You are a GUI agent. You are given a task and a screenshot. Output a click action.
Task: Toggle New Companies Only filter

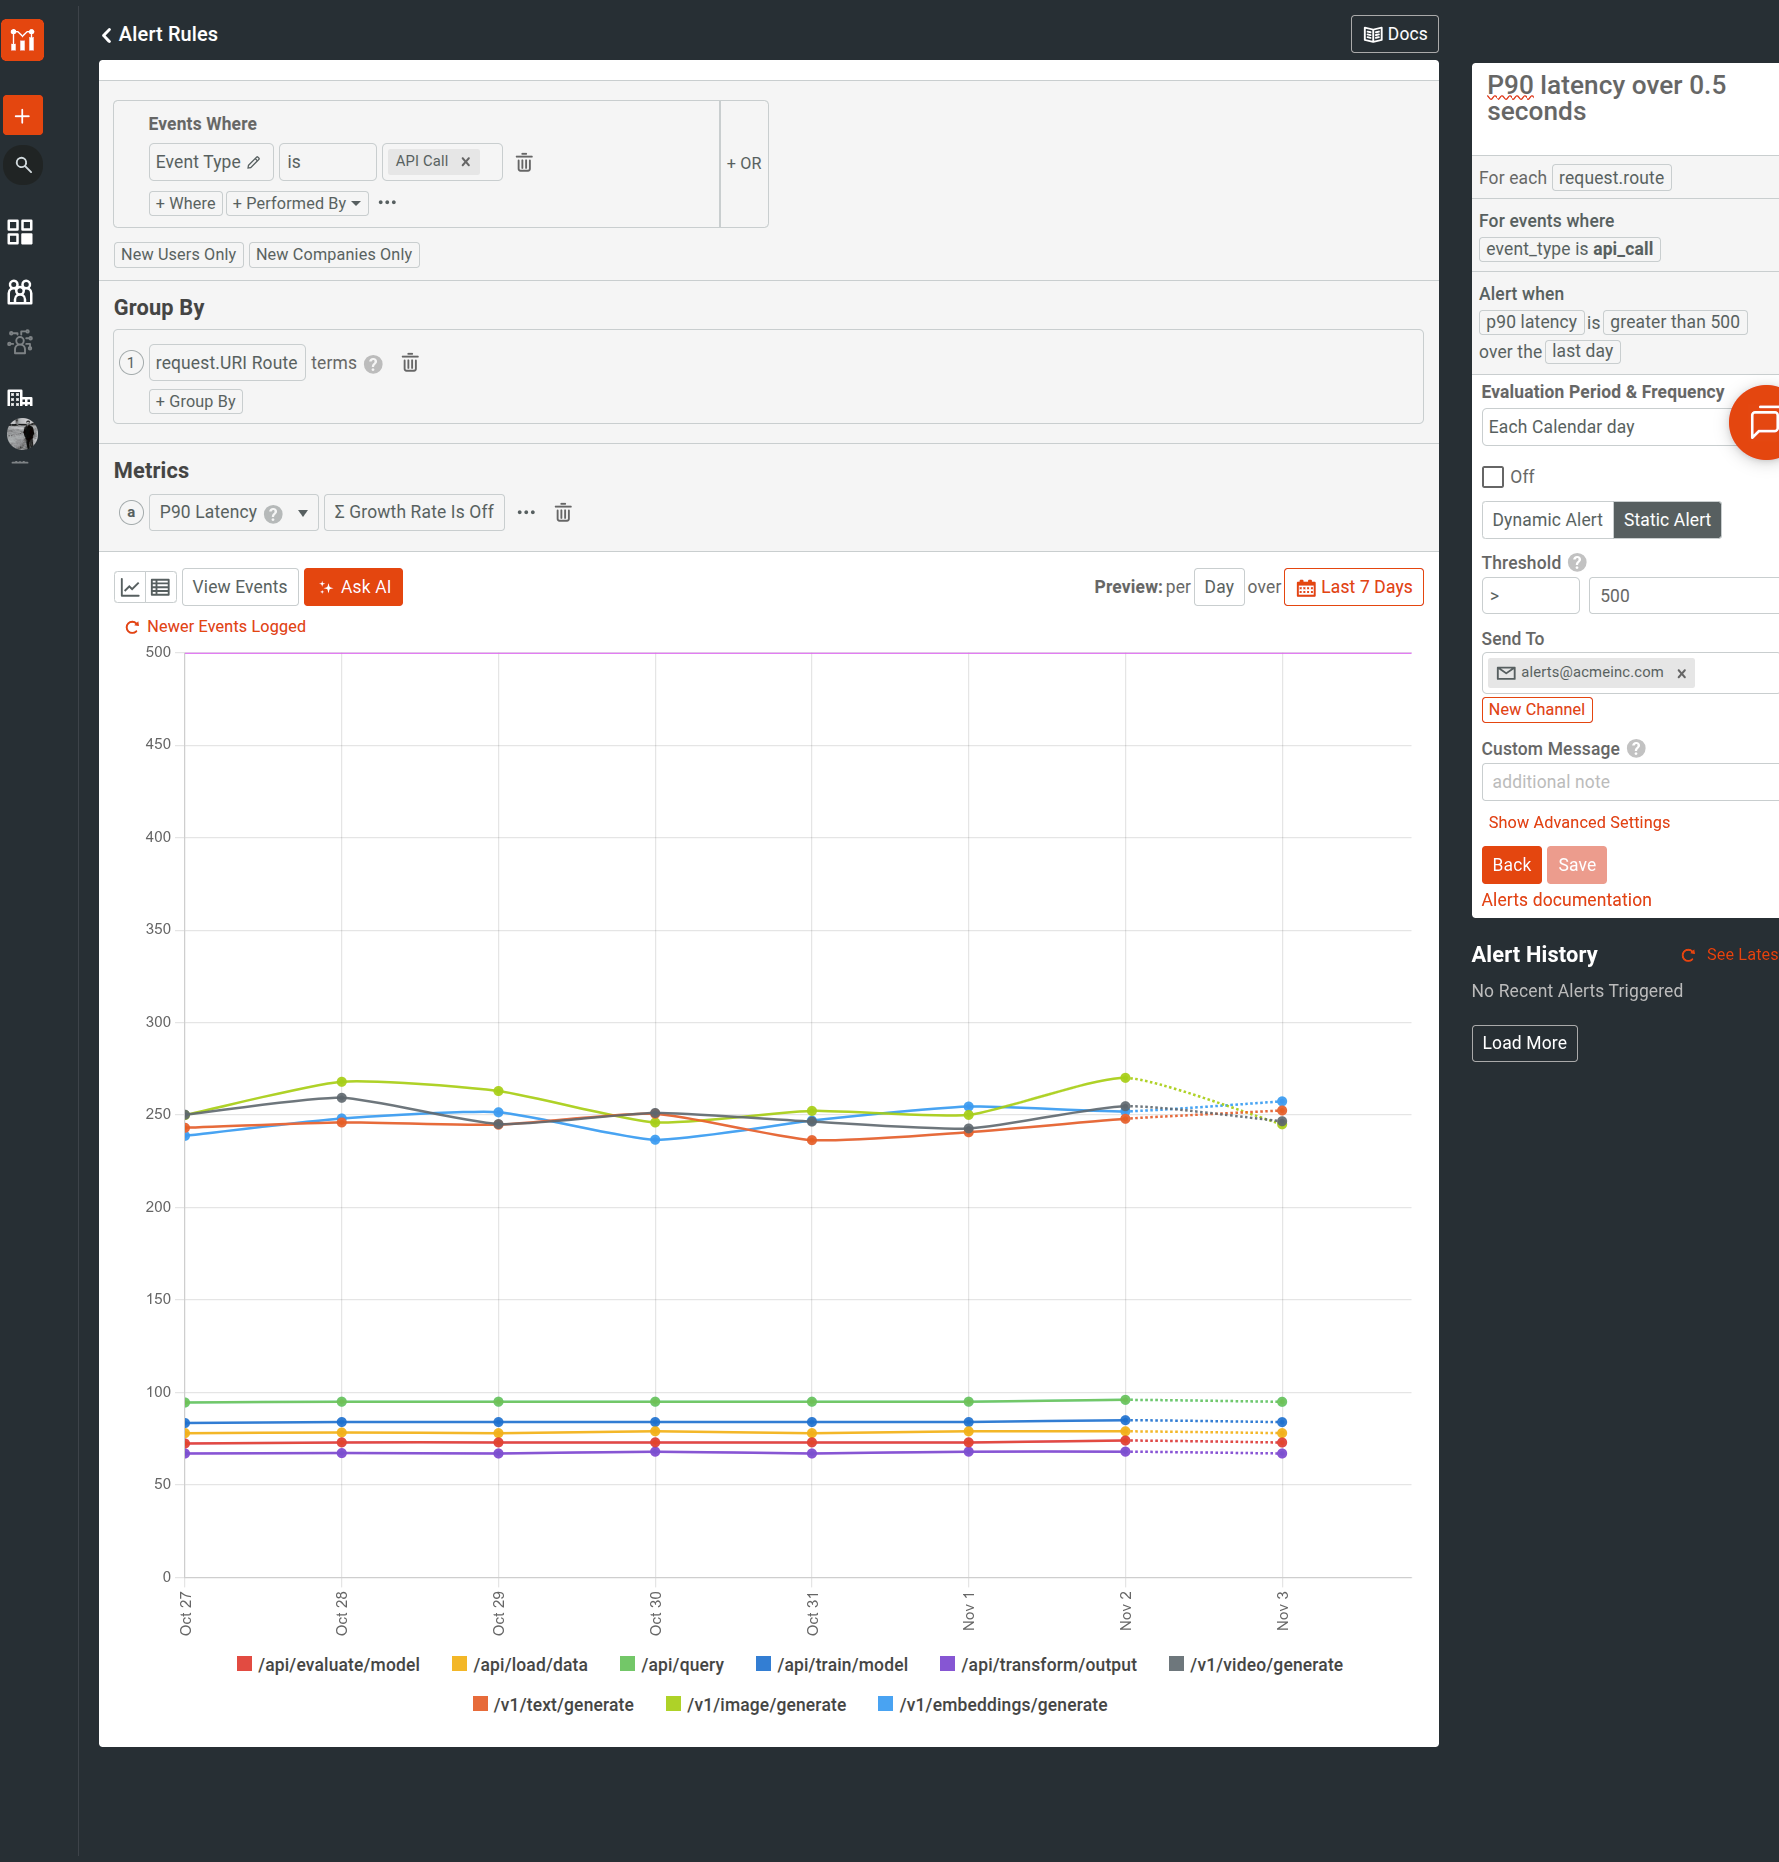pyautogui.click(x=334, y=254)
